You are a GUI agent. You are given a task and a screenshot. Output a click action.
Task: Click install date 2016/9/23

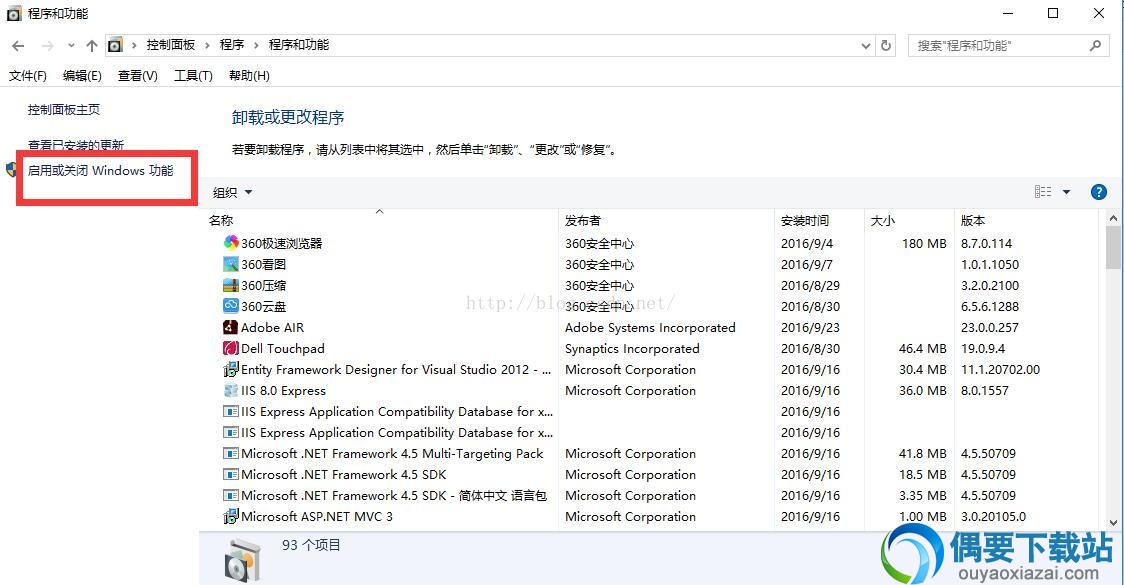click(810, 328)
